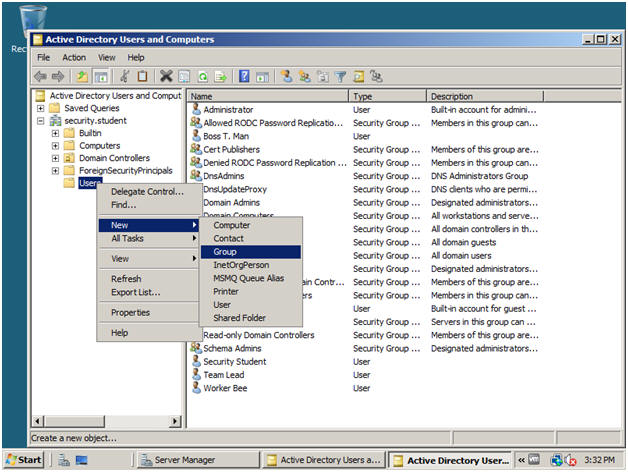Open Properties via the toolbar icon
The width and height of the screenshot is (628, 472).
[x=184, y=76]
